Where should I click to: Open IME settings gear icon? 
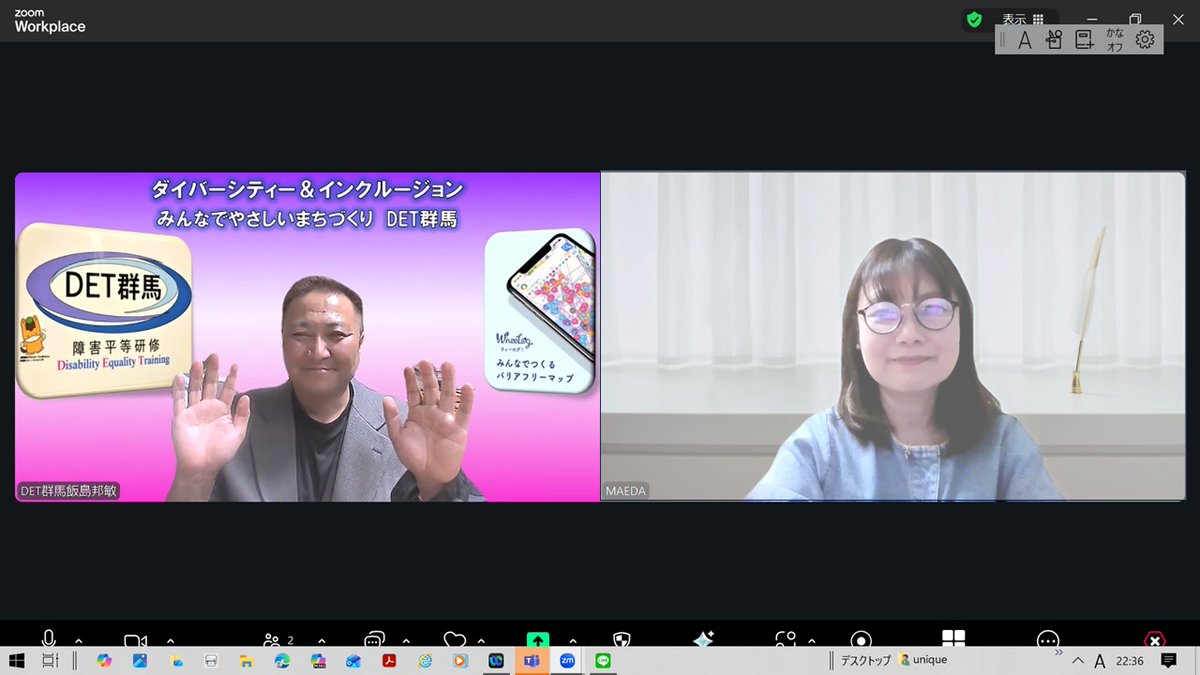click(x=1145, y=40)
